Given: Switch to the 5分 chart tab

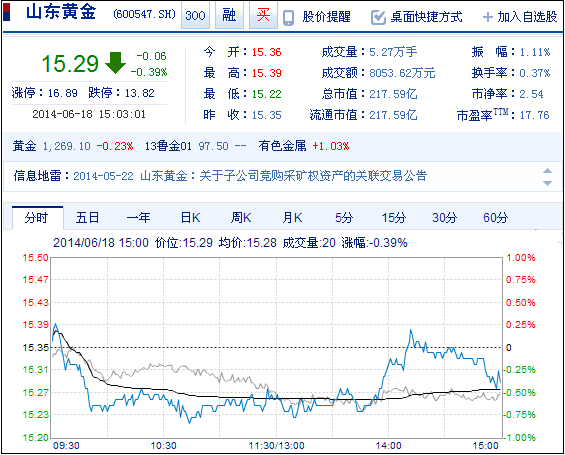Looking at the screenshot, I should pyautogui.click(x=344, y=218).
